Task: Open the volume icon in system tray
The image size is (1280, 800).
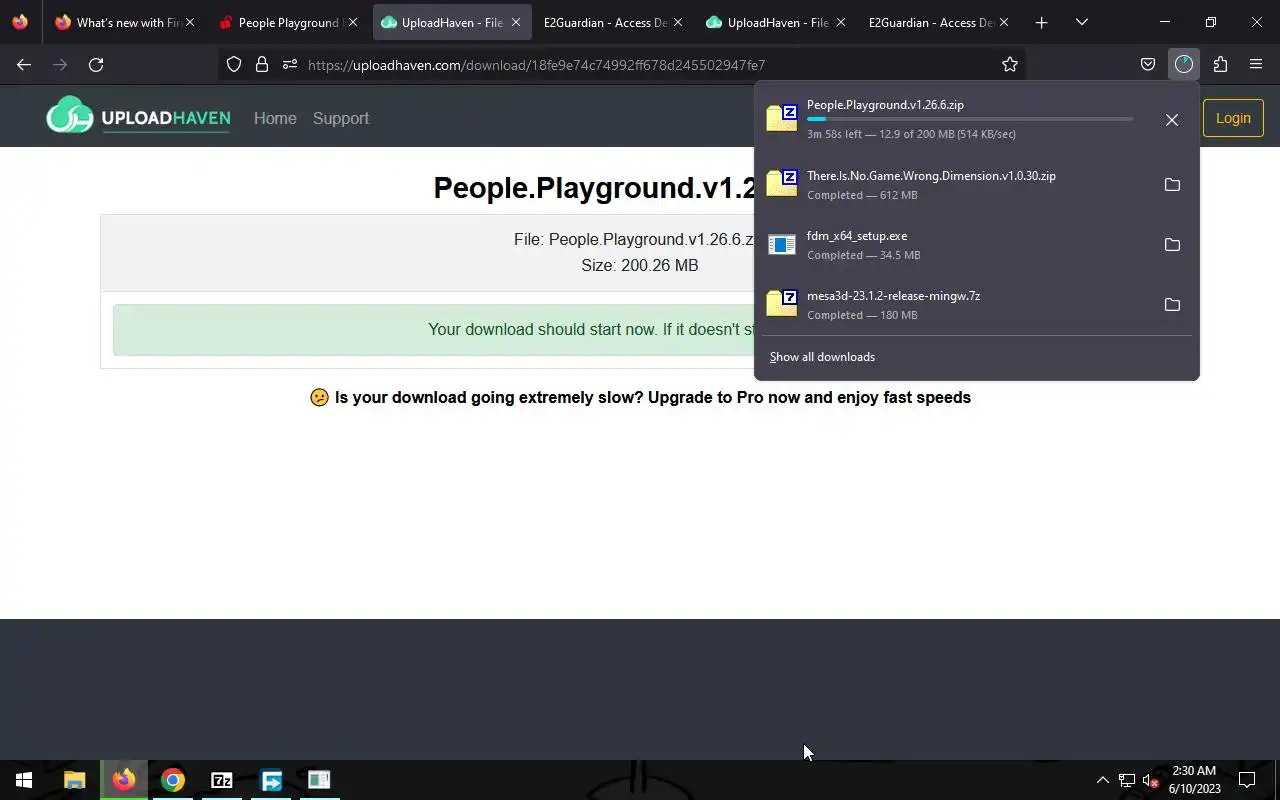Action: (1150, 780)
